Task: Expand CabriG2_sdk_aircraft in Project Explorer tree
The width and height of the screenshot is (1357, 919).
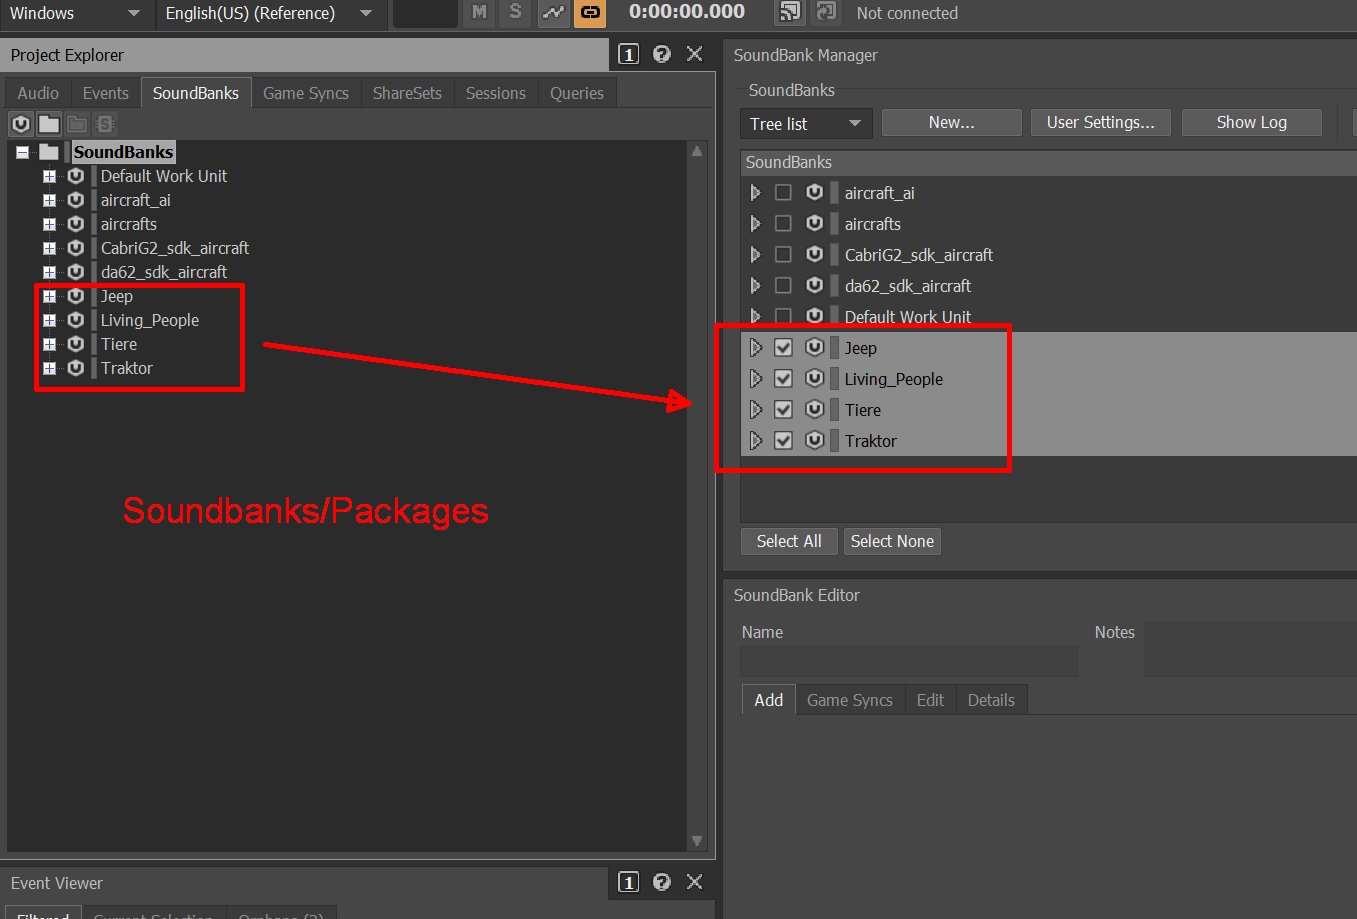Action: [48, 248]
